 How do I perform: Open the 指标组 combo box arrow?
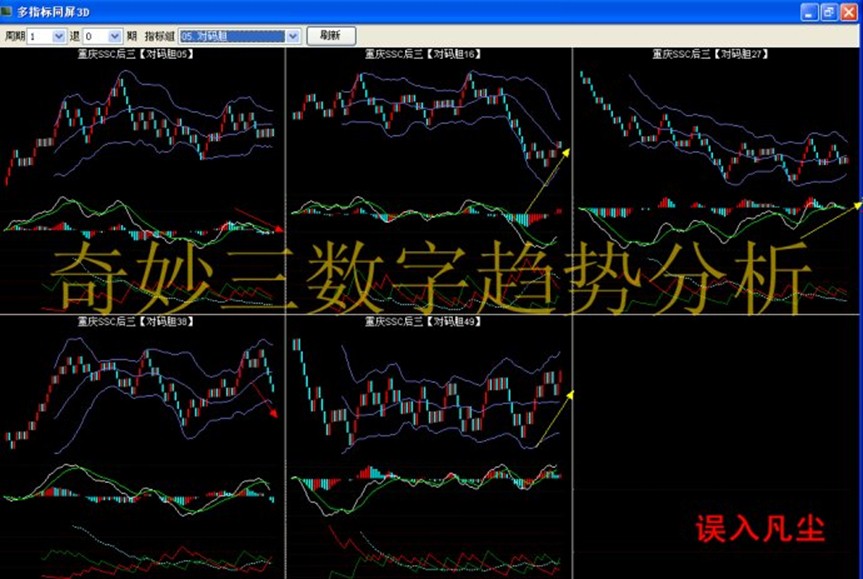[293, 36]
